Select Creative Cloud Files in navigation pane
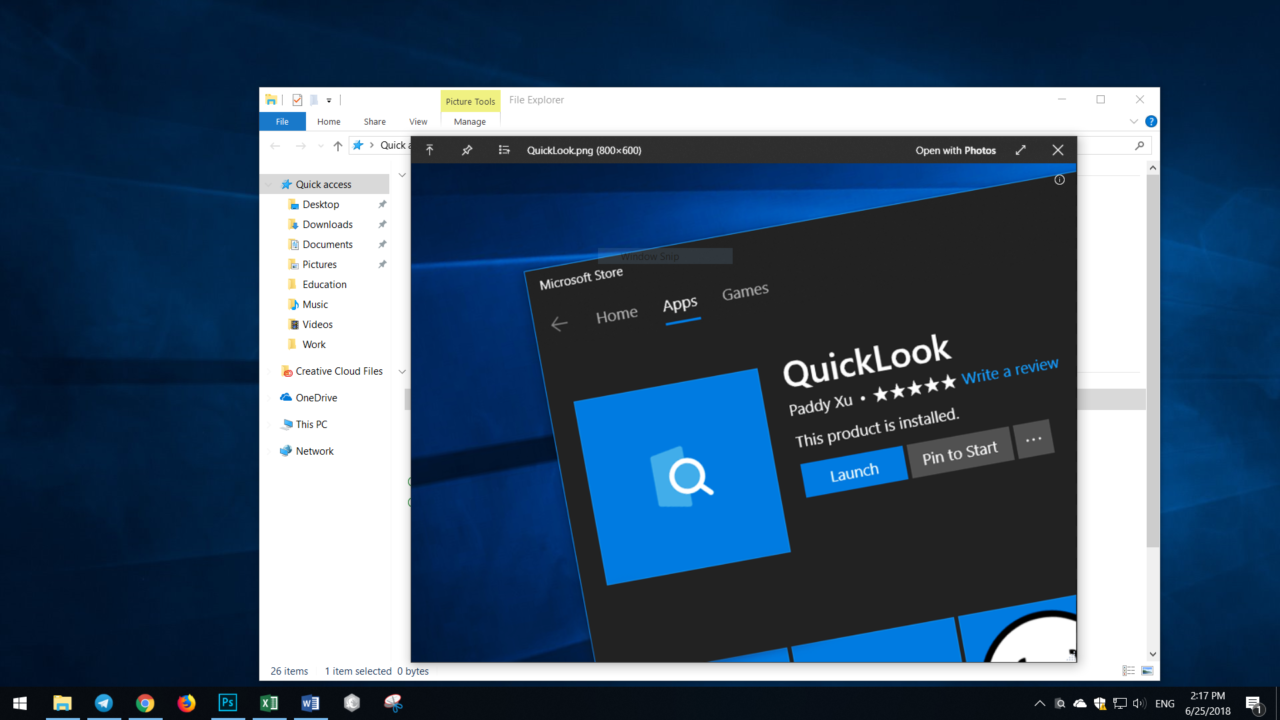This screenshot has width=1280, height=720. coord(339,371)
